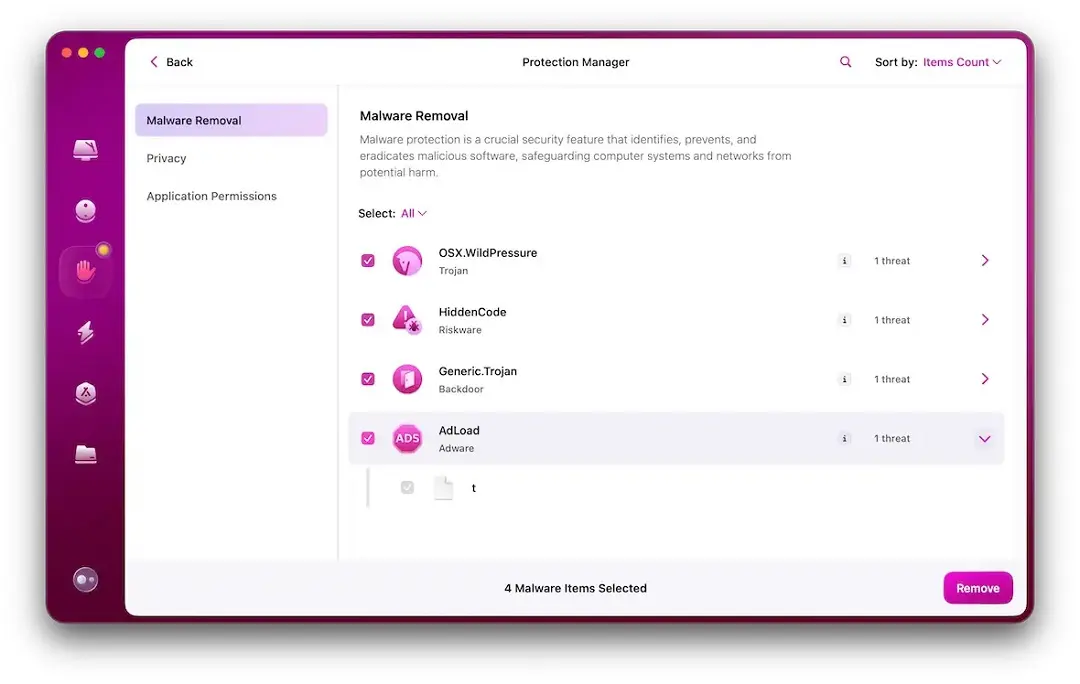
Task: Show info for Generic.Trojan threat
Action: (x=844, y=380)
